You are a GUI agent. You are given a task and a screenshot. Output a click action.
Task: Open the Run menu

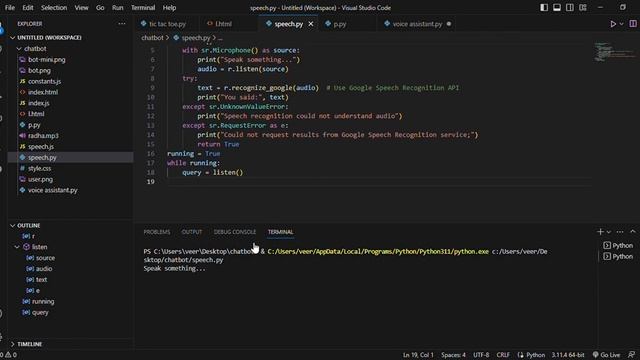click(x=118, y=8)
